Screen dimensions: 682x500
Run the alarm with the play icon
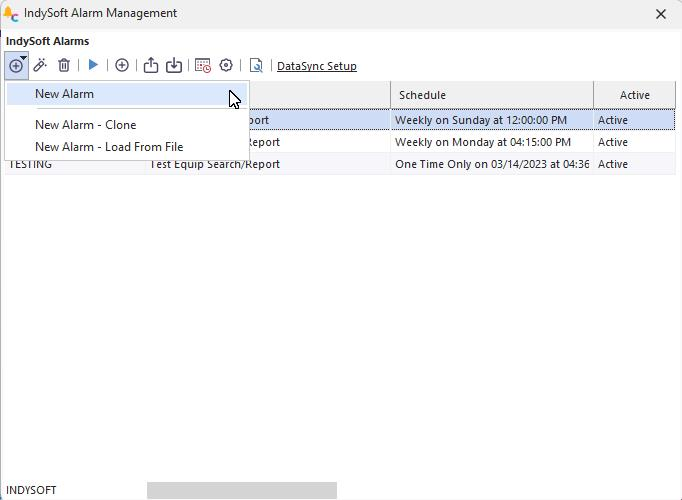pyautogui.click(x=93, y=66)
